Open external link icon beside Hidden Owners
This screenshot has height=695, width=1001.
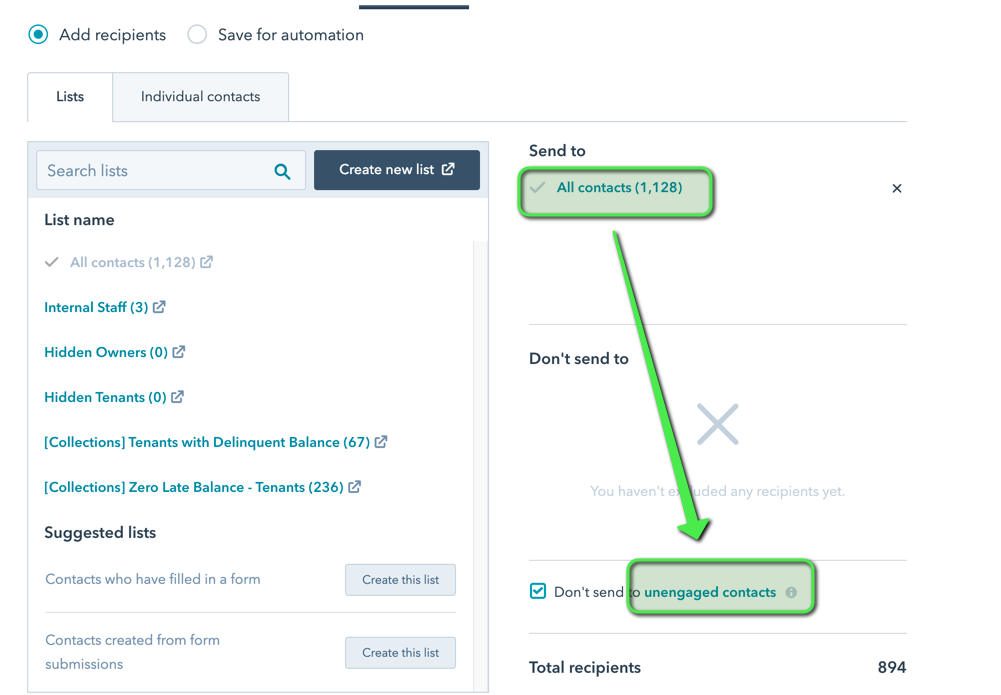point(179,352)
